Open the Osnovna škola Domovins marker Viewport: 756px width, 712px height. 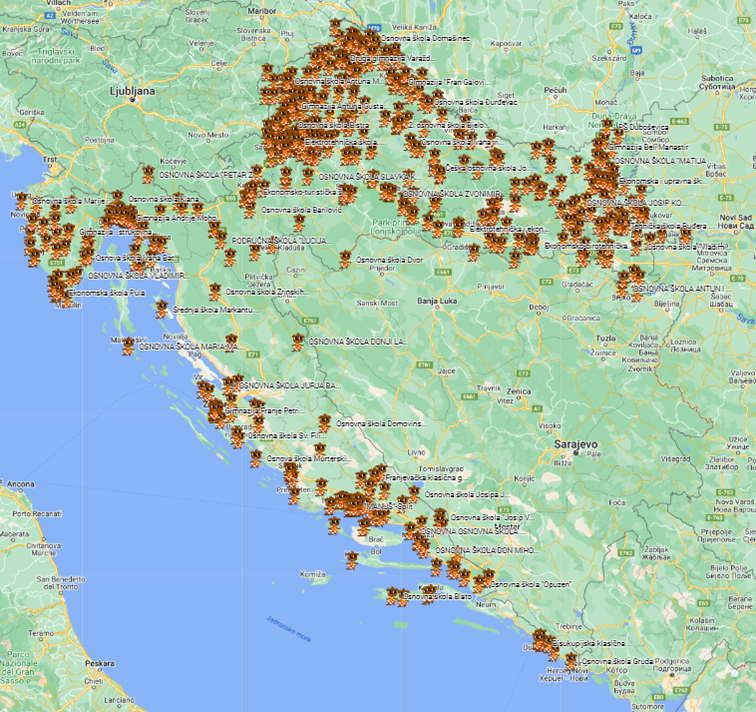(325, 423)
